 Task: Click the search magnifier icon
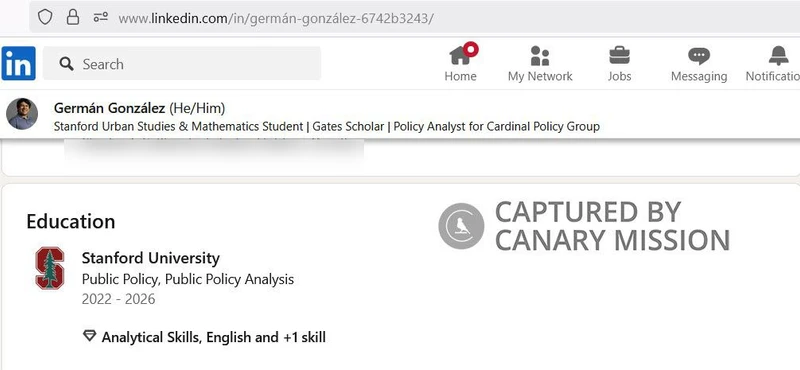(66, 64)
